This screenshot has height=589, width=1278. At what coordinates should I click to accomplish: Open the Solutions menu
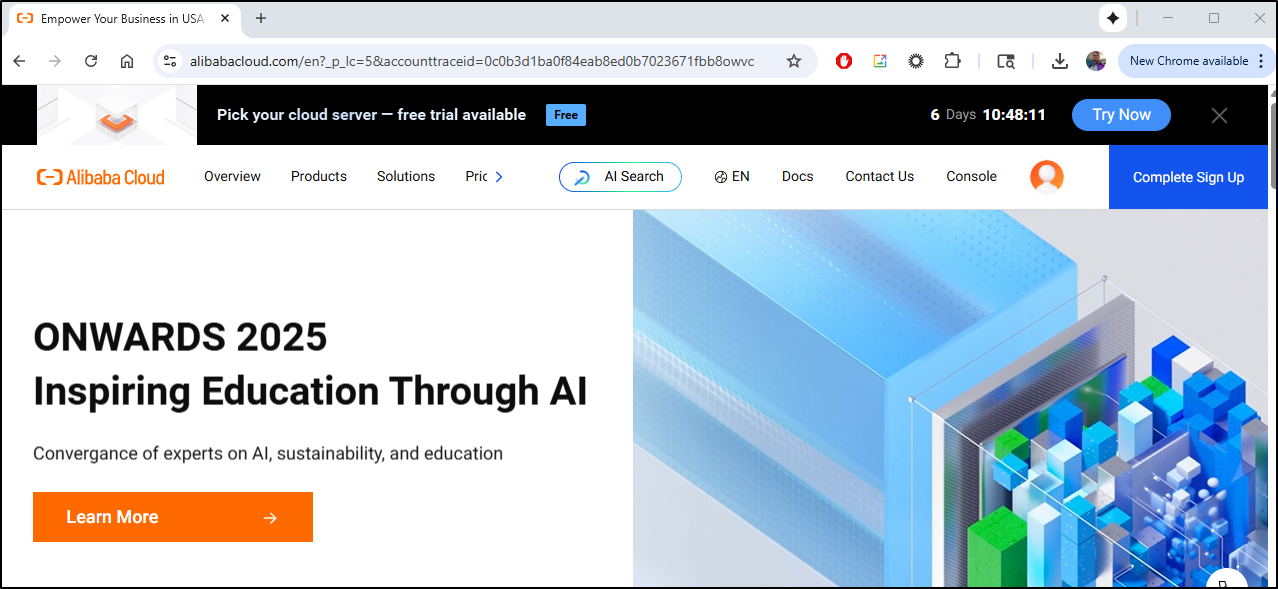[405, 176]
